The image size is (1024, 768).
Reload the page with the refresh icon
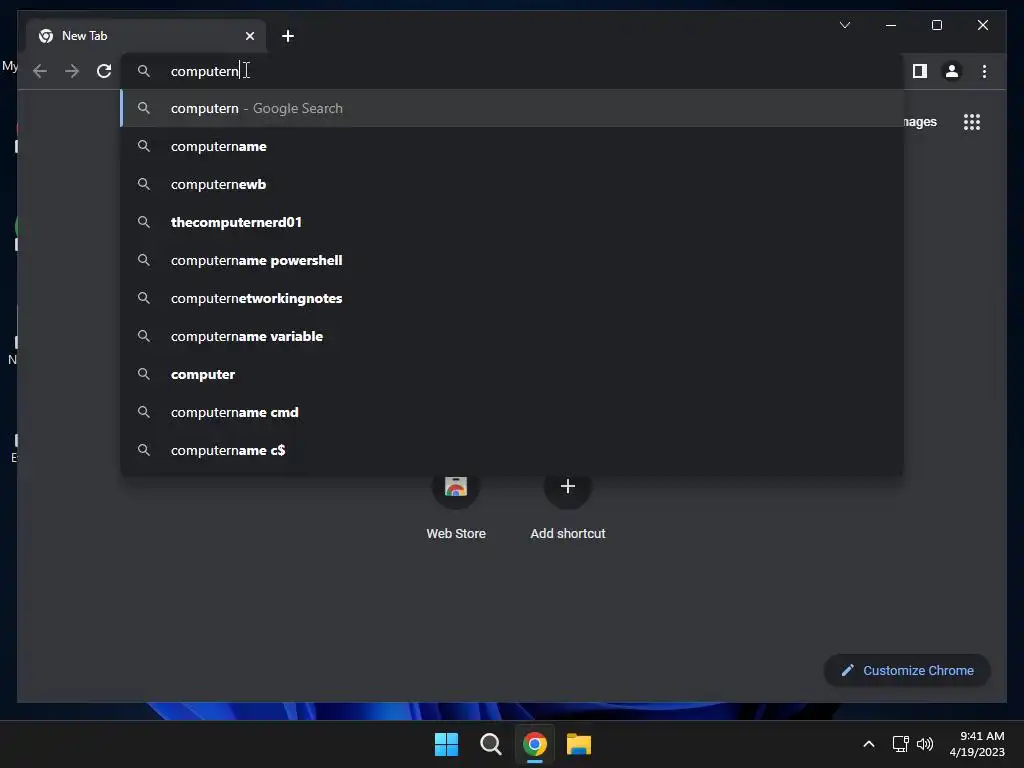coord(104,71)
